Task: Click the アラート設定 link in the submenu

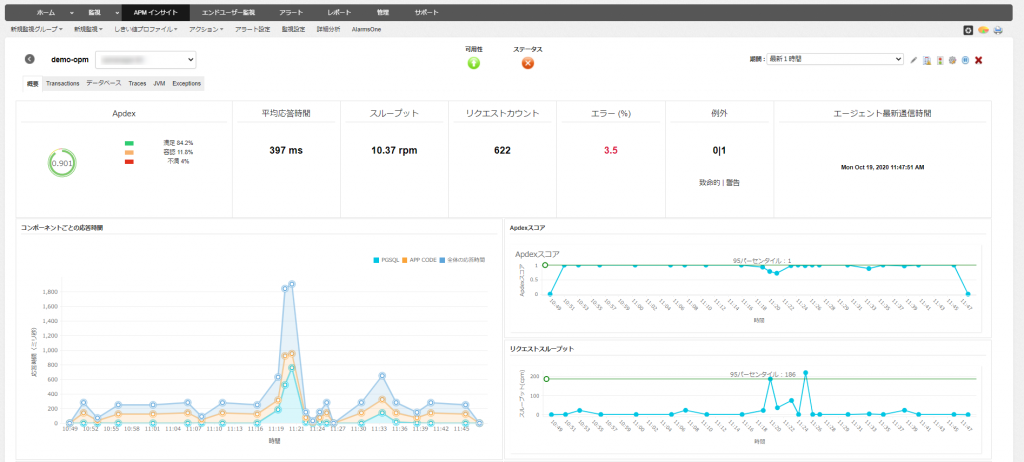Action: tap(250, 30)
